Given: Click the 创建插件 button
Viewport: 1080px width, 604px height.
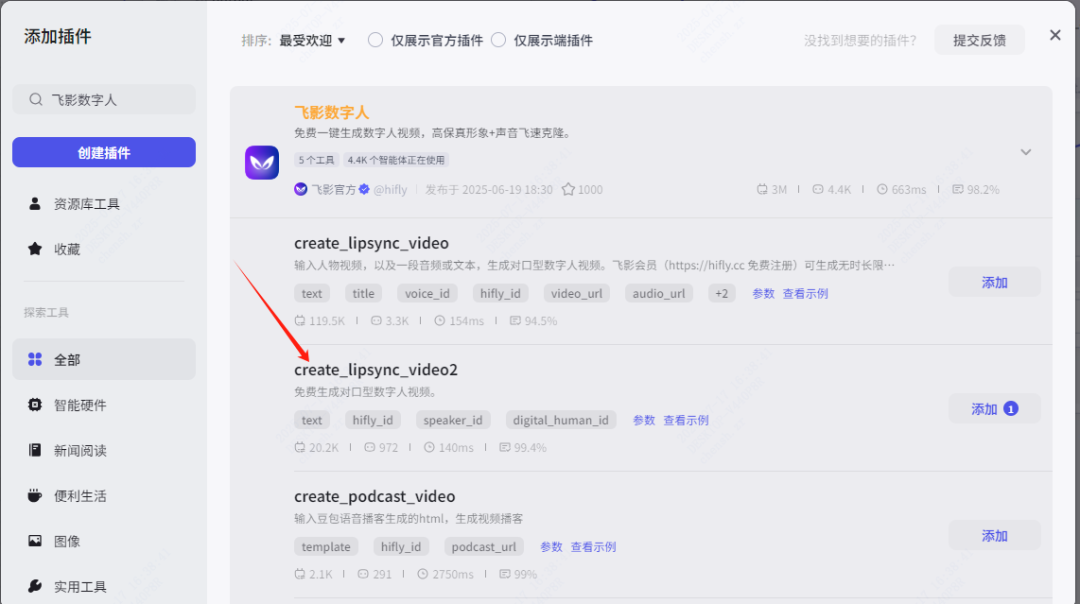Looking at the screenshot, I should point(104,152).
